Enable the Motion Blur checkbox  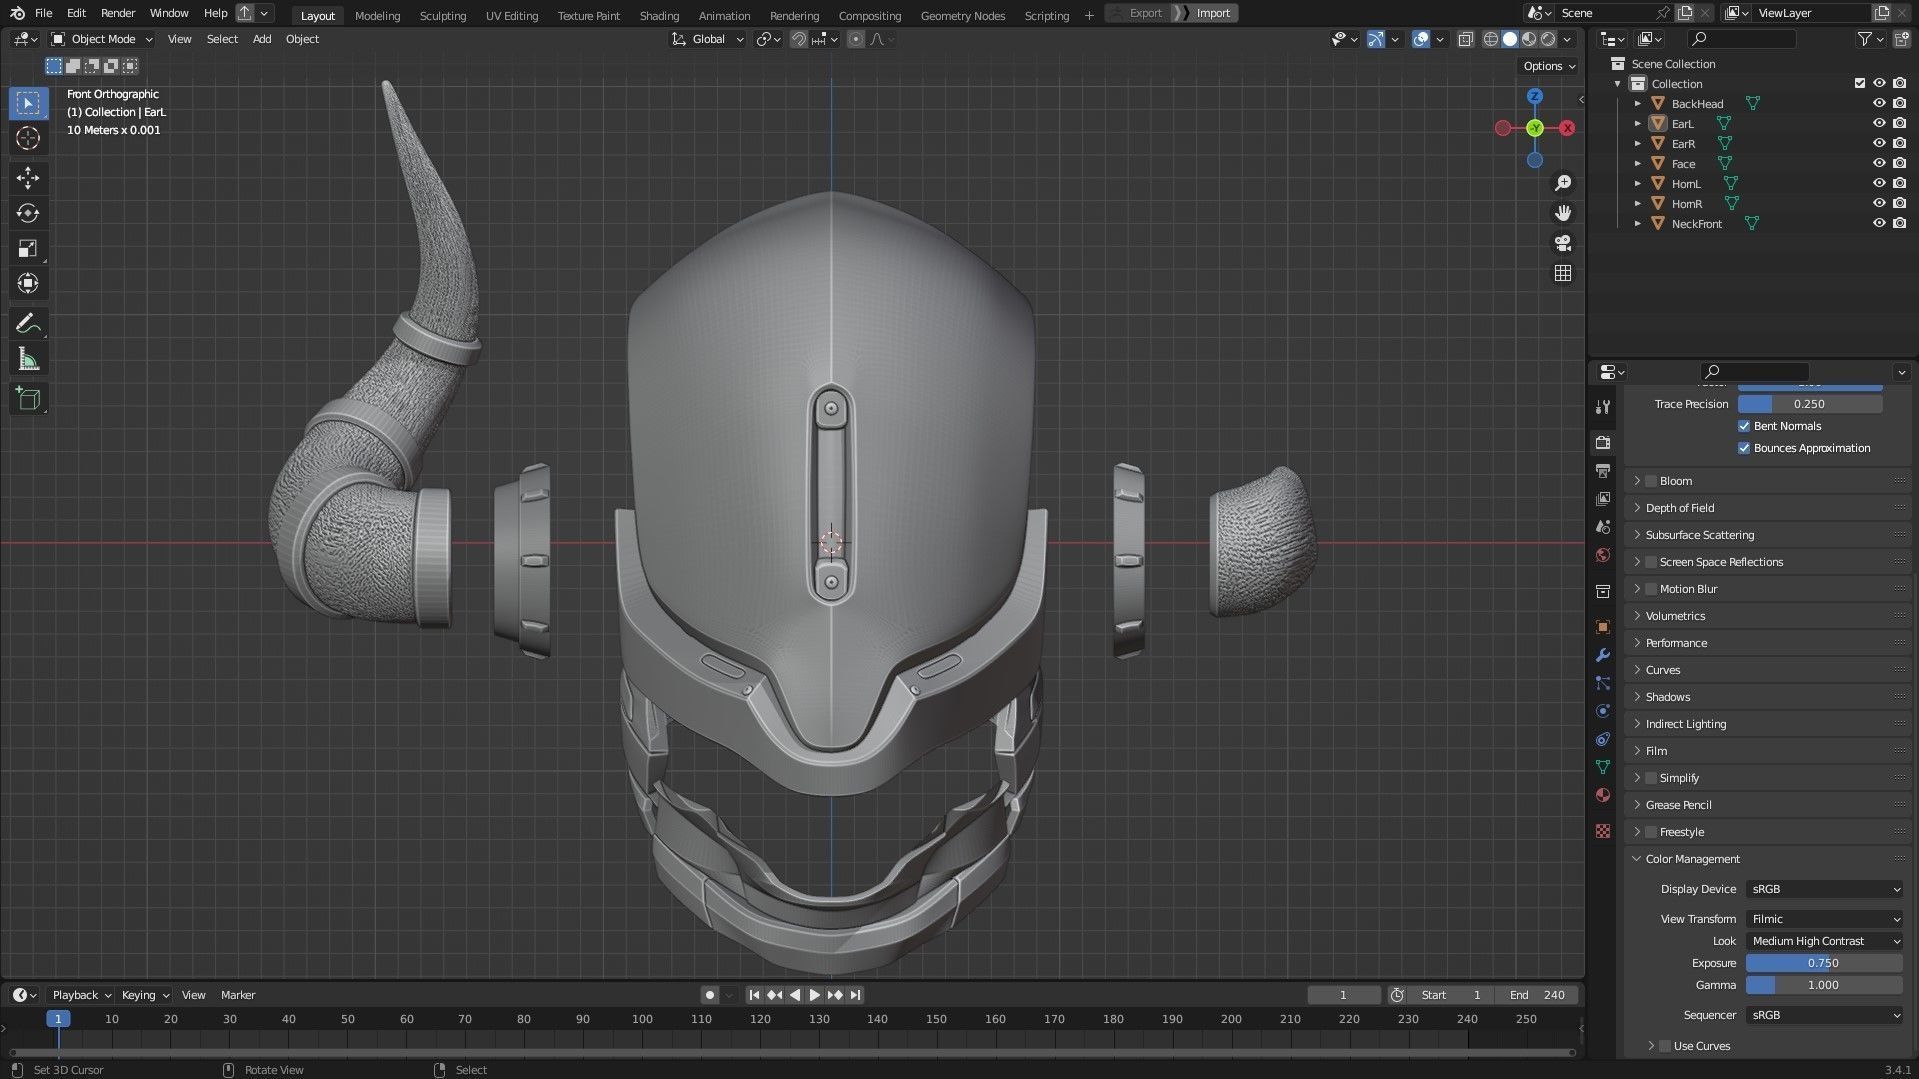click(1651, 589)
